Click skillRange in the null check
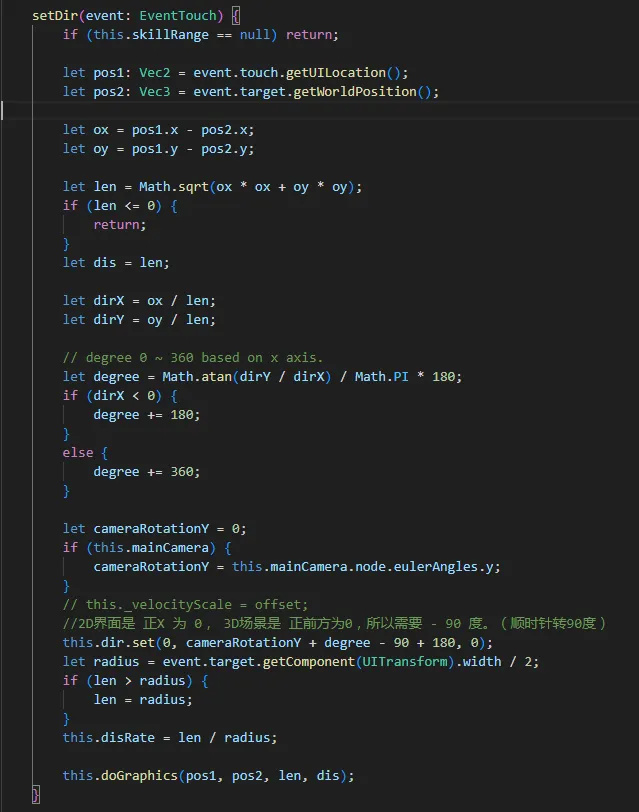 170,35
